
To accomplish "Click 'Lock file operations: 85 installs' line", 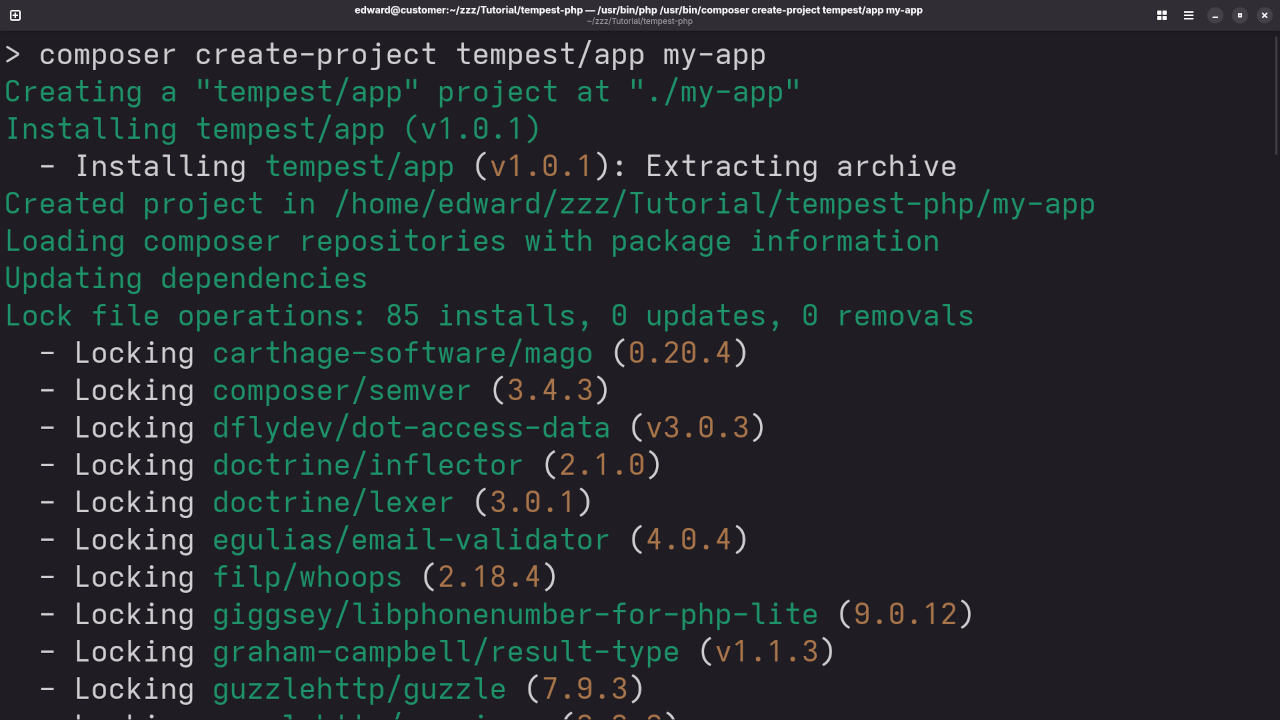I will click(x=489, y=316).
